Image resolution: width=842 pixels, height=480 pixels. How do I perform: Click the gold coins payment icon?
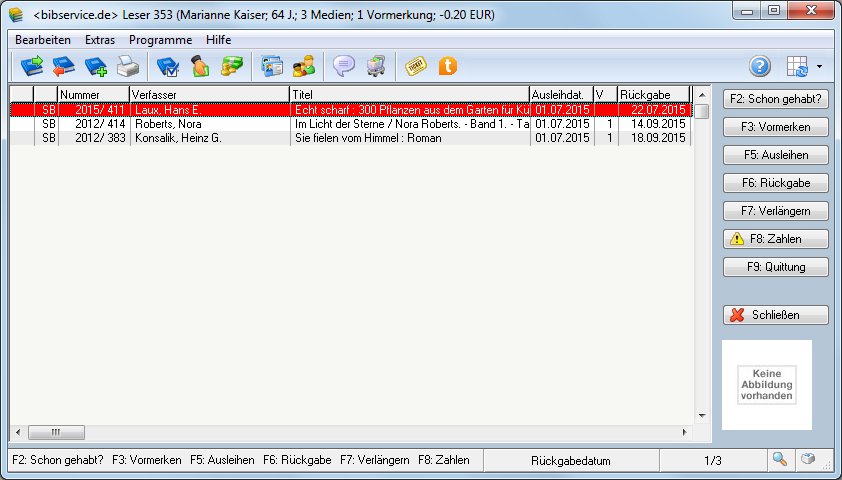click(x=232, y=67)
